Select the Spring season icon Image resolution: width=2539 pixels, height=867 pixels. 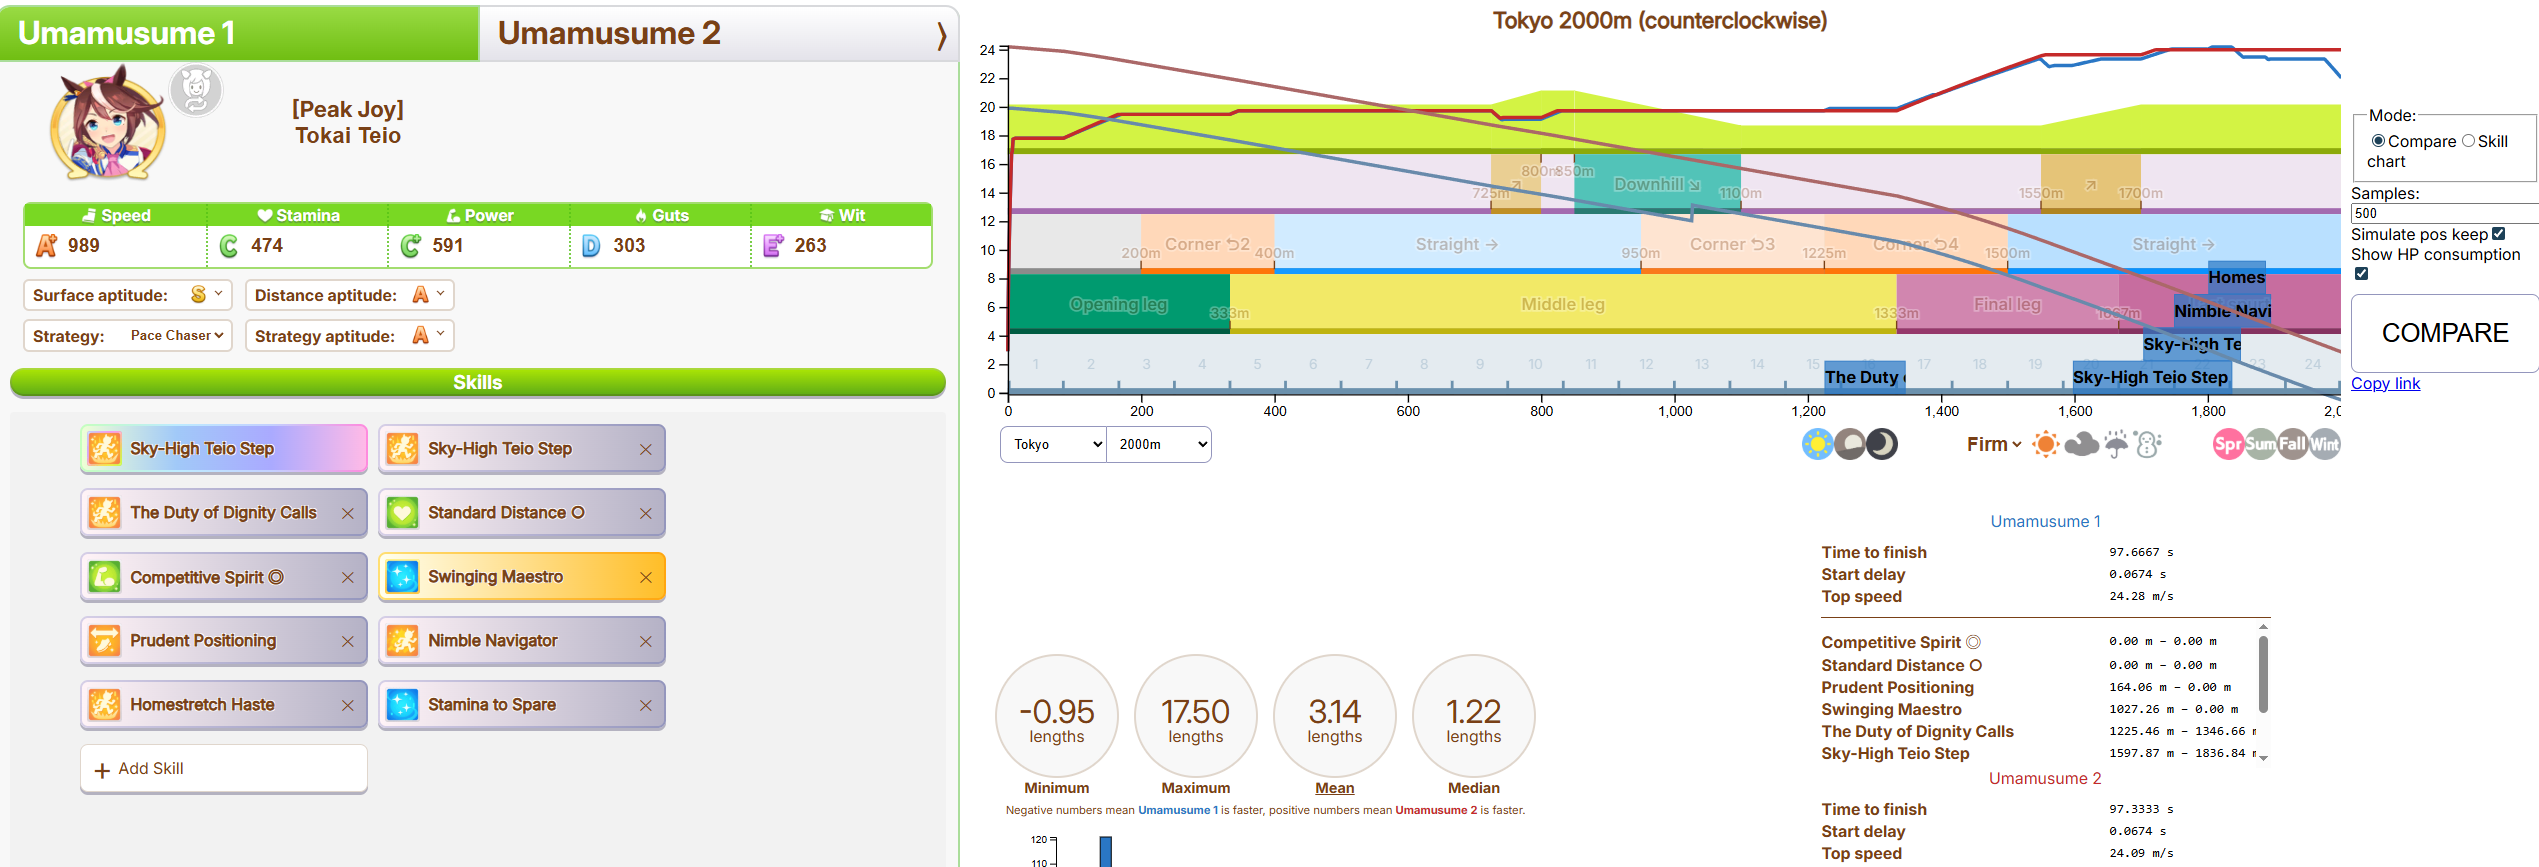coord(2228,444)
